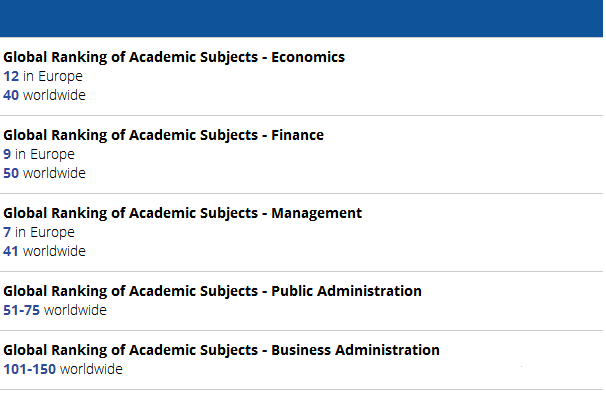Select "worldwide" text beside 51-75

click(x=75, y=310)
